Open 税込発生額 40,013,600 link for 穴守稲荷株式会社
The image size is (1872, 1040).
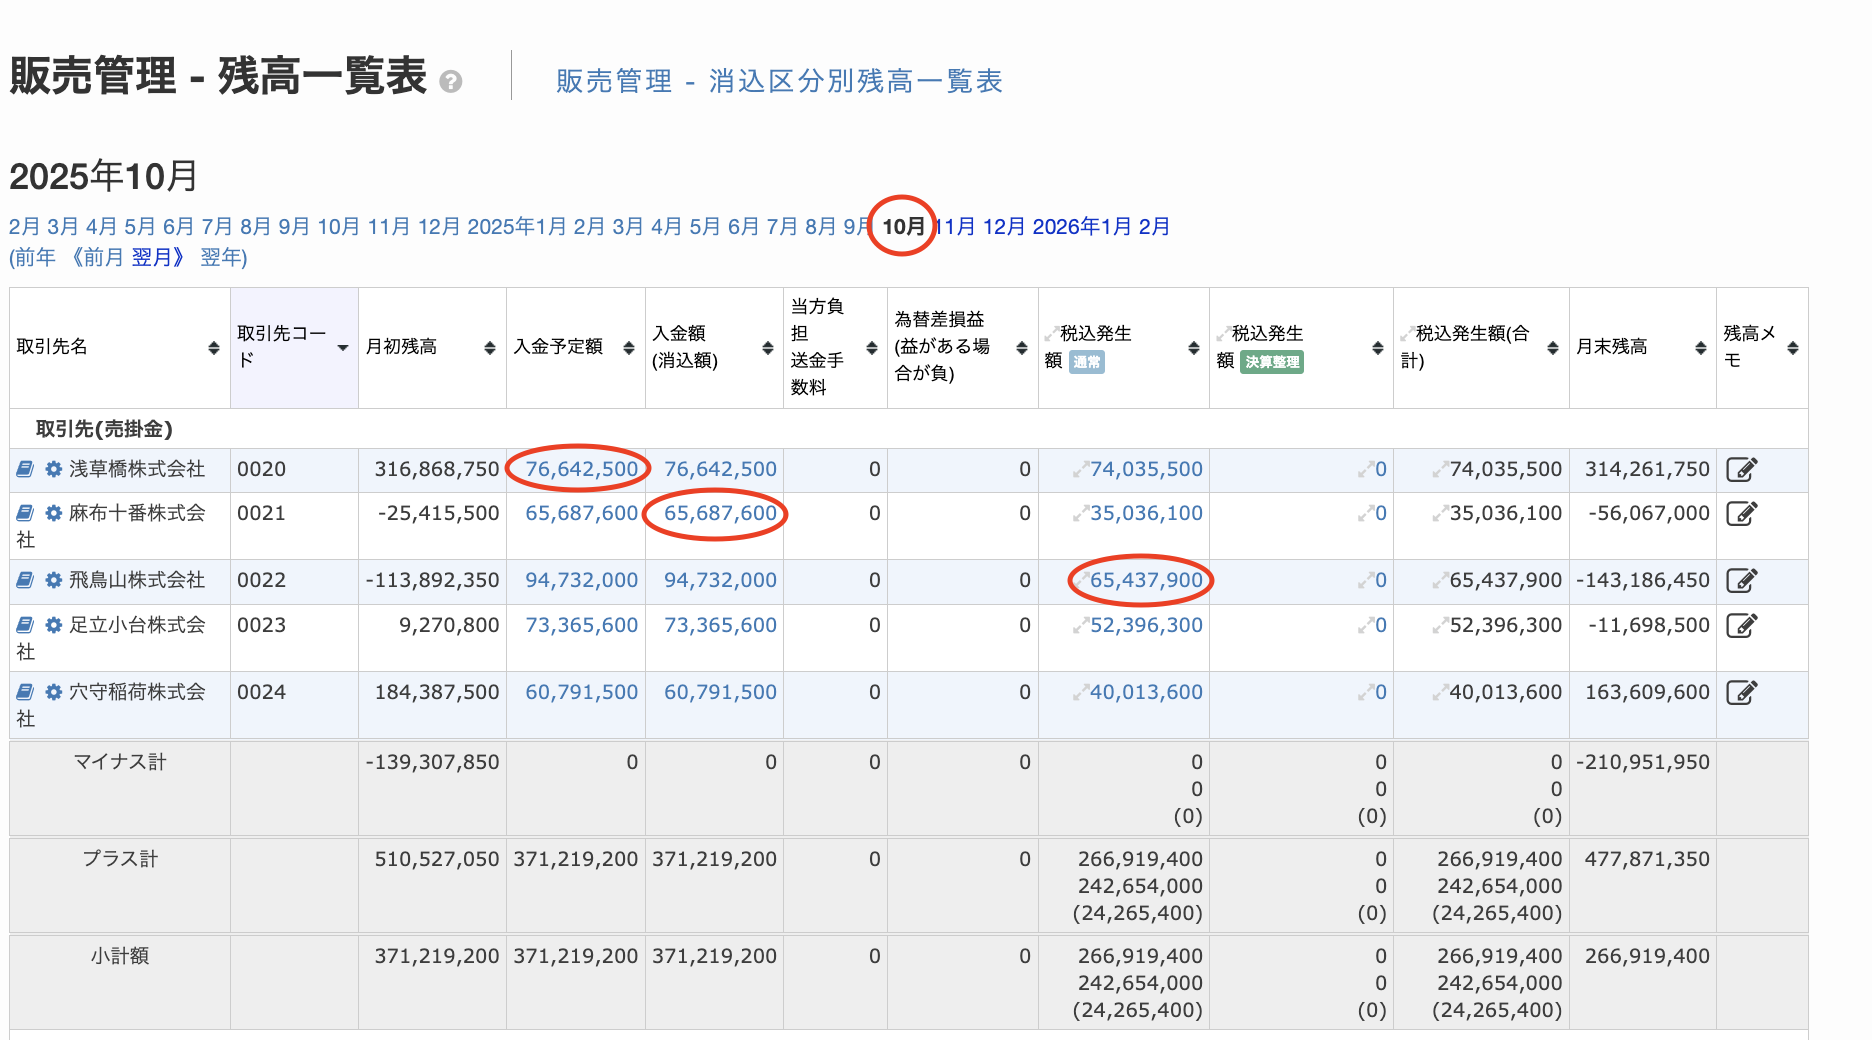click(1146, 692)
